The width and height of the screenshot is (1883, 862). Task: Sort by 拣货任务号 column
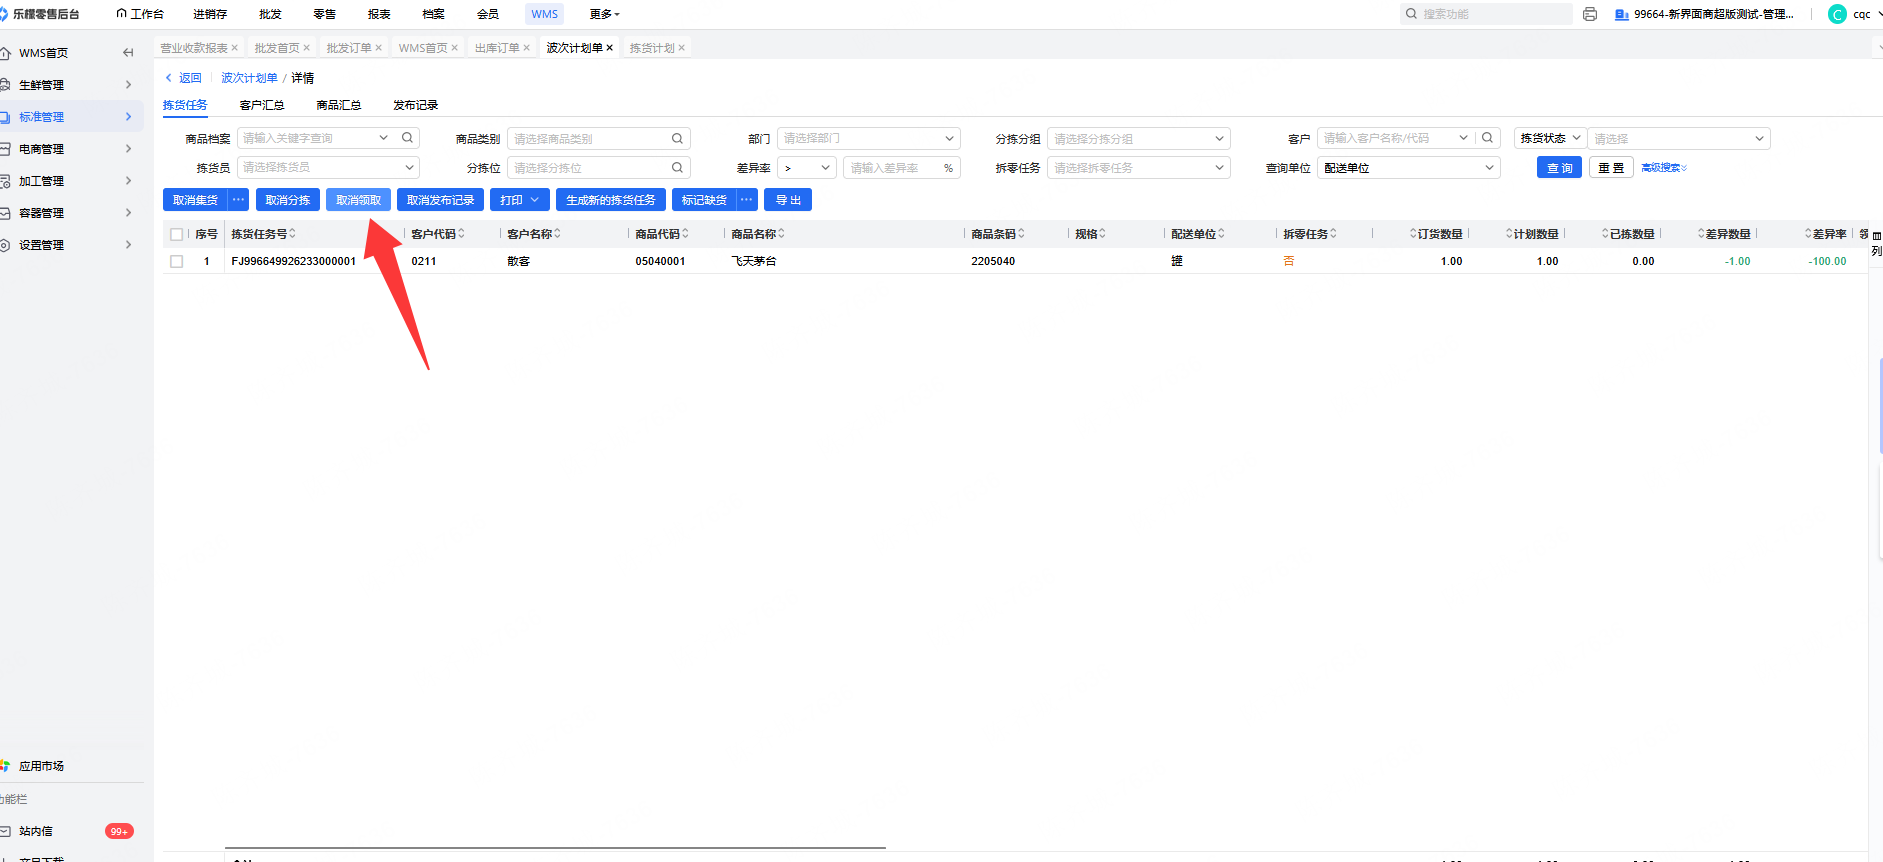(292, 234)
